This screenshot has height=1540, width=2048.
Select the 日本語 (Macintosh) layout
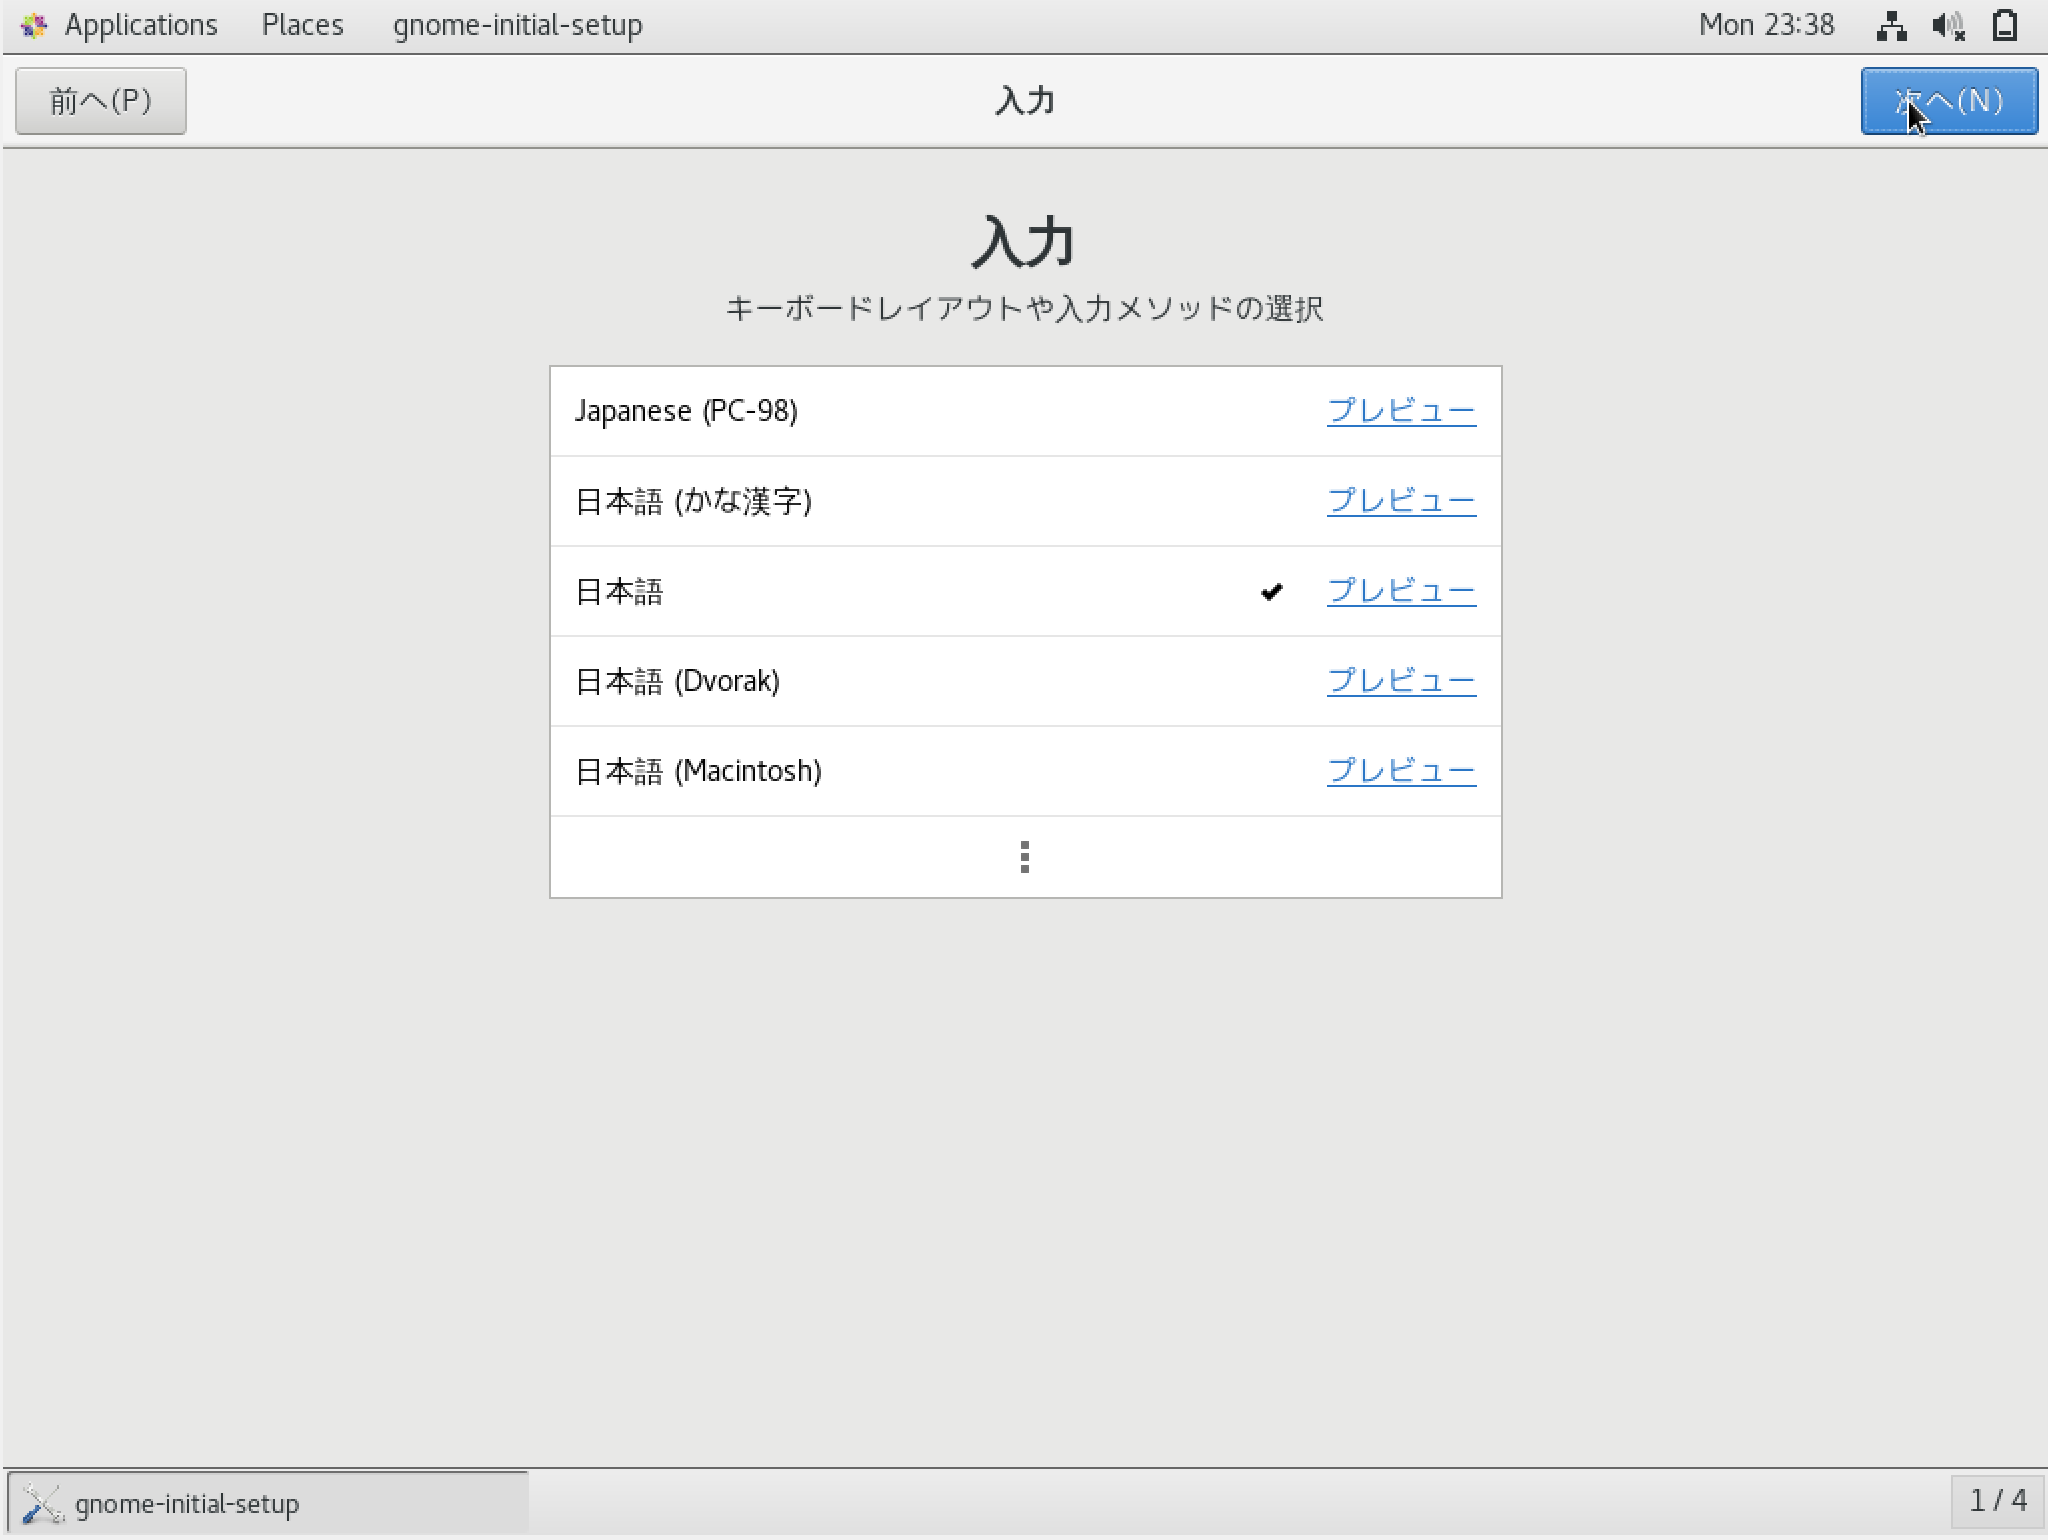pos(698,771)
